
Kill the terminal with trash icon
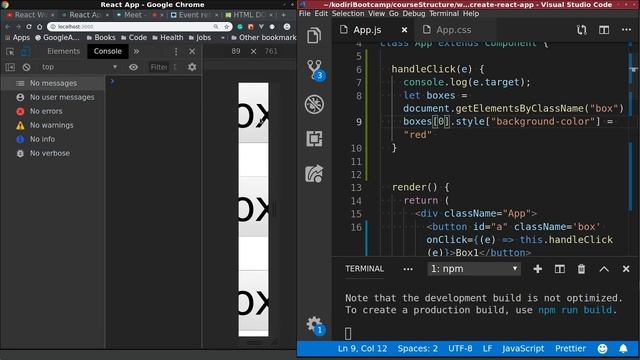tap(581, 269)
